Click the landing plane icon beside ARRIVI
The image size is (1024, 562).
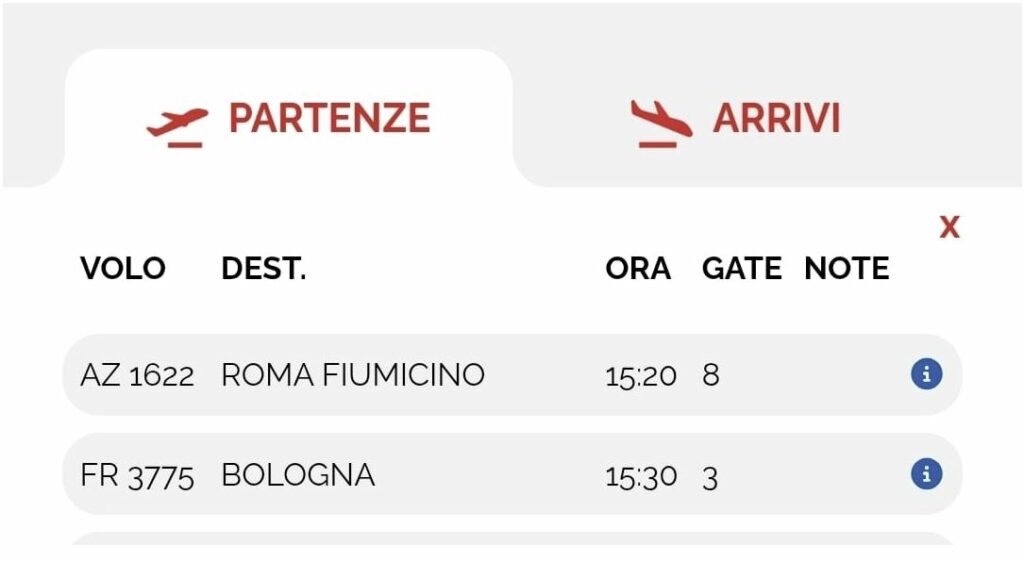[660, 124]
